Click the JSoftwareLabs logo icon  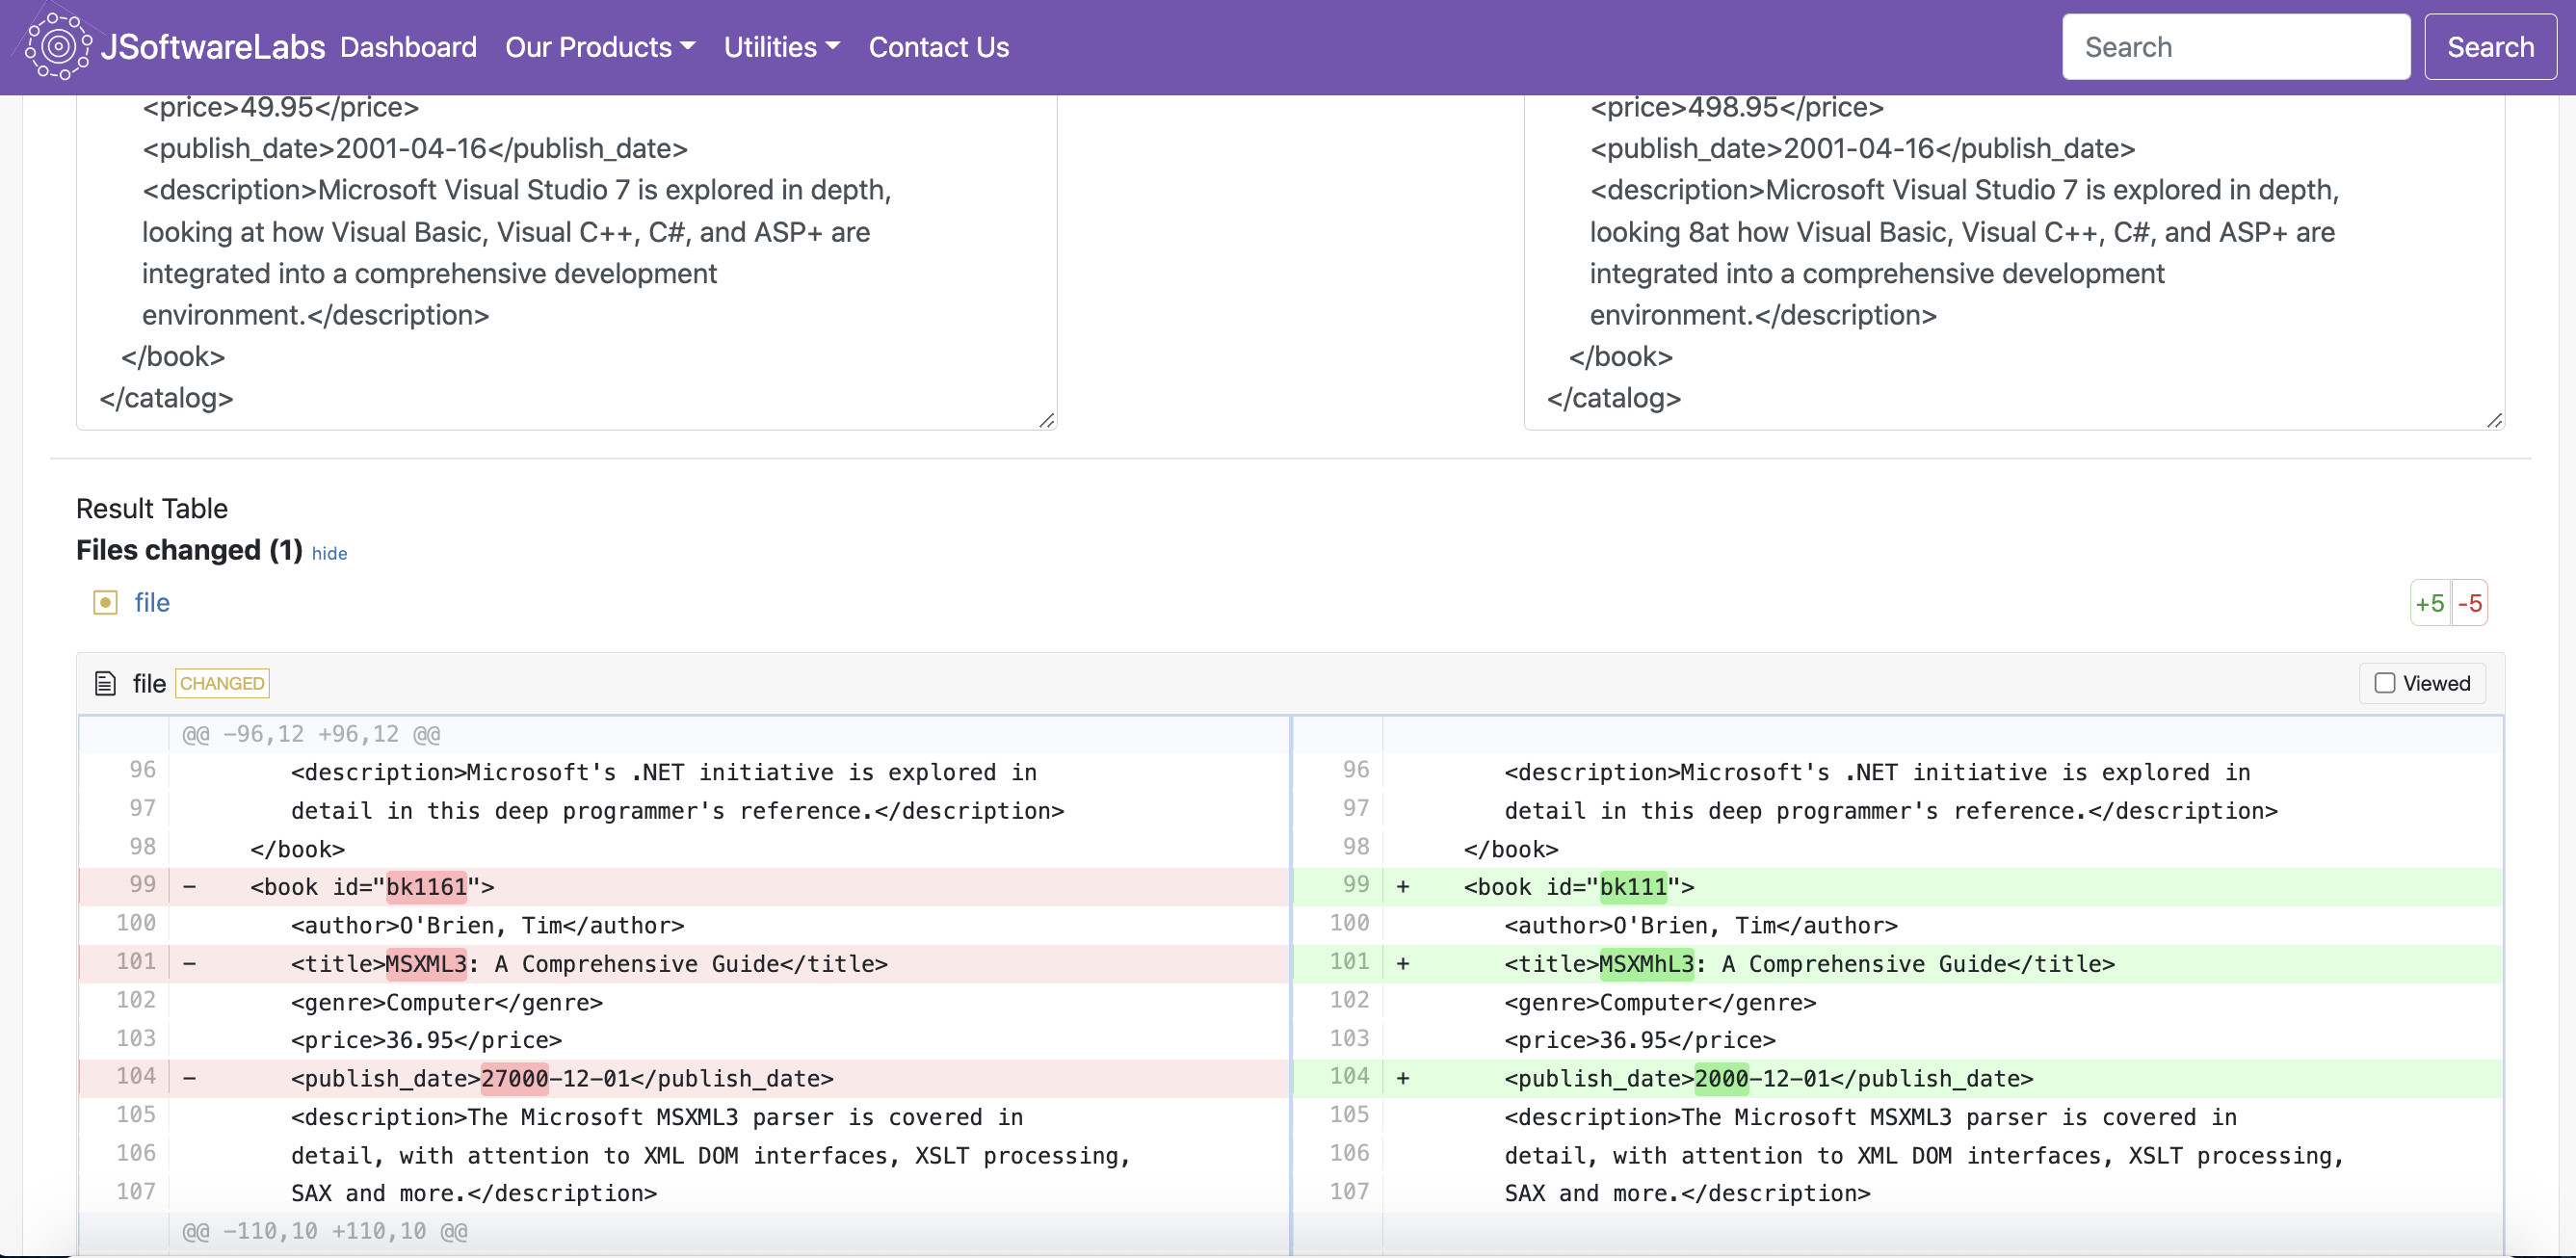coord(59,46)
